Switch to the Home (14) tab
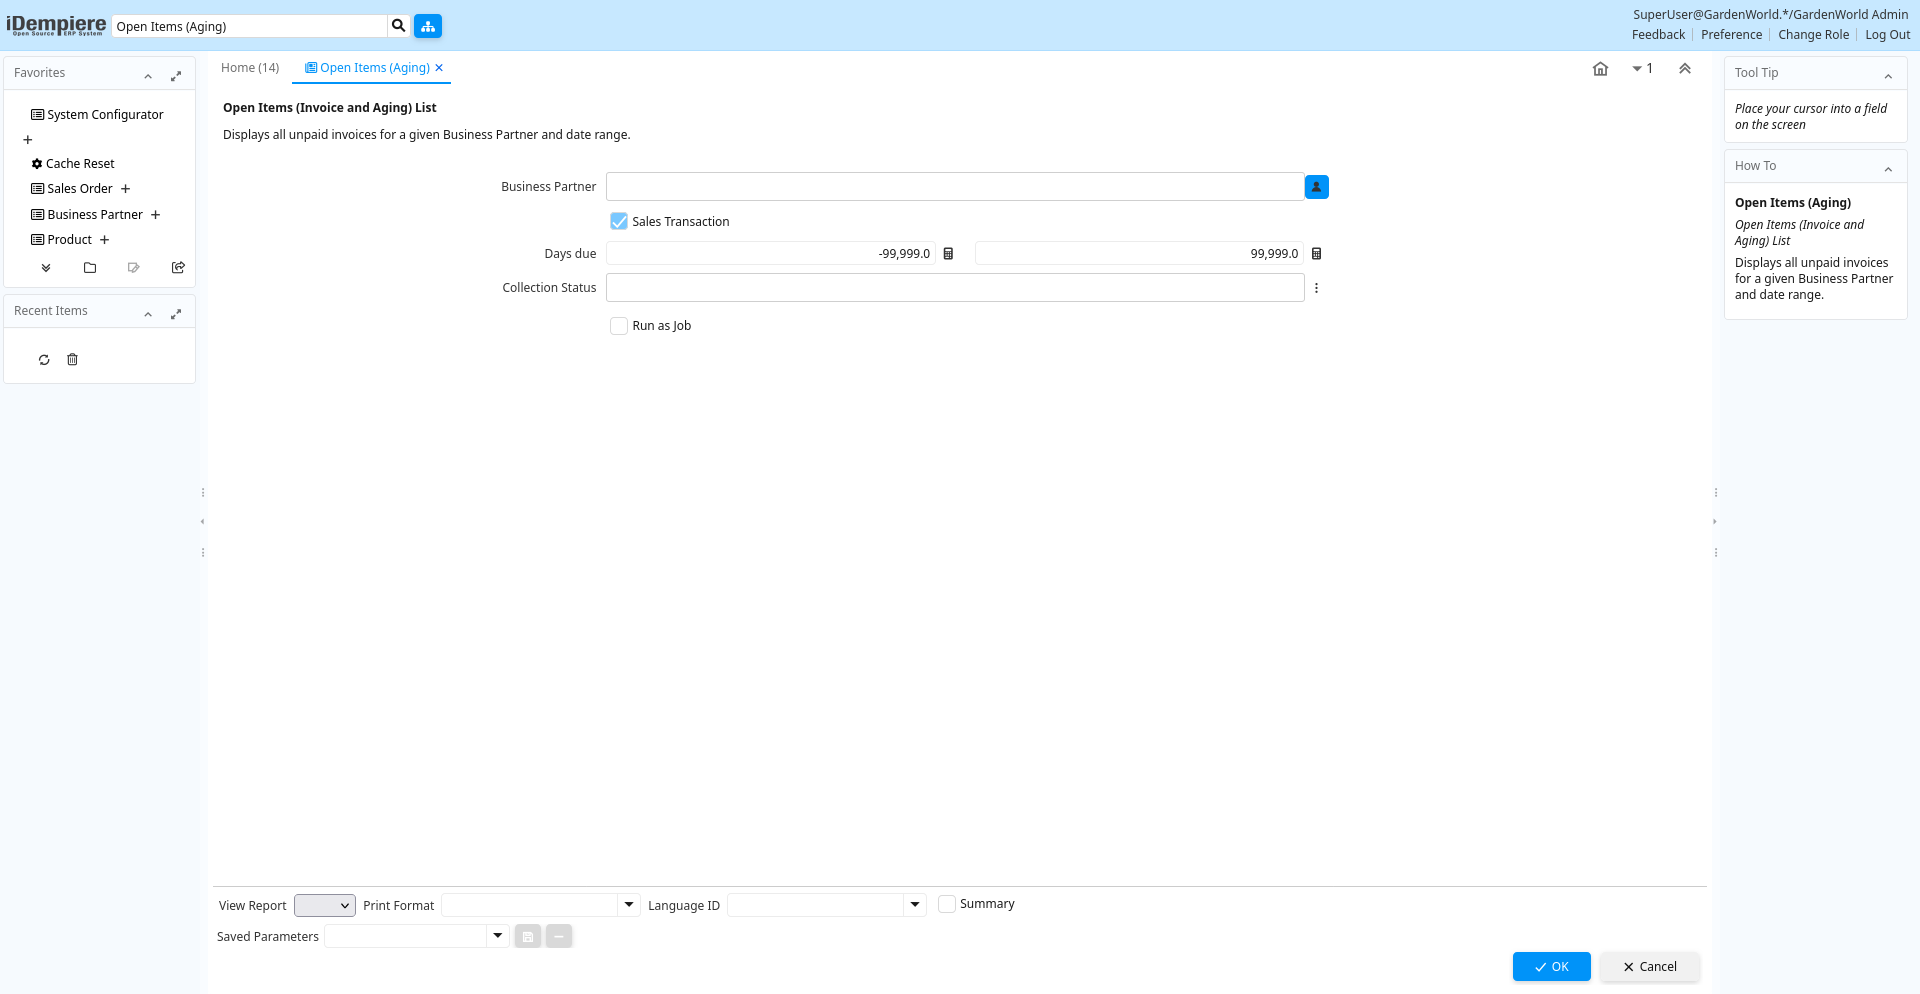Image resolution: width=1920 pixels, height=994 pixels. [250, 68]
